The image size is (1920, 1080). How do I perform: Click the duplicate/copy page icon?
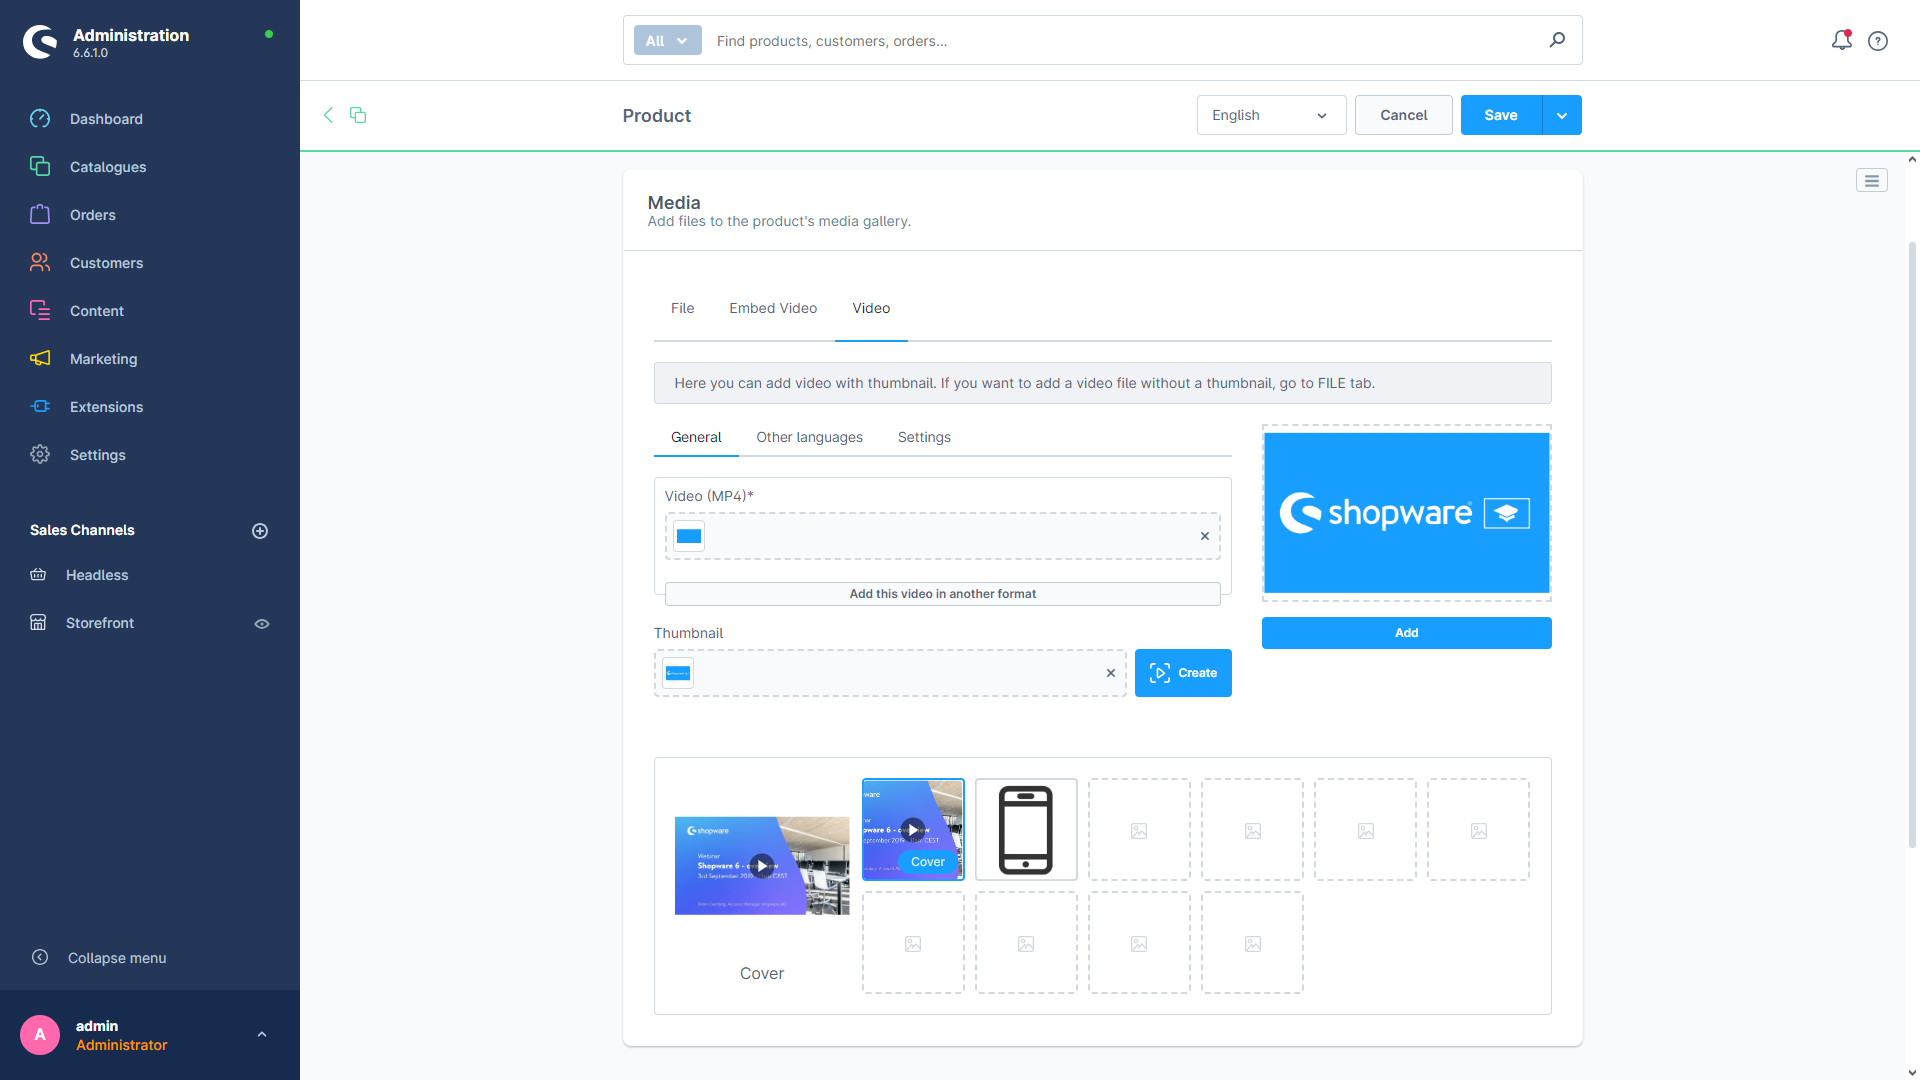click(359, 115)
